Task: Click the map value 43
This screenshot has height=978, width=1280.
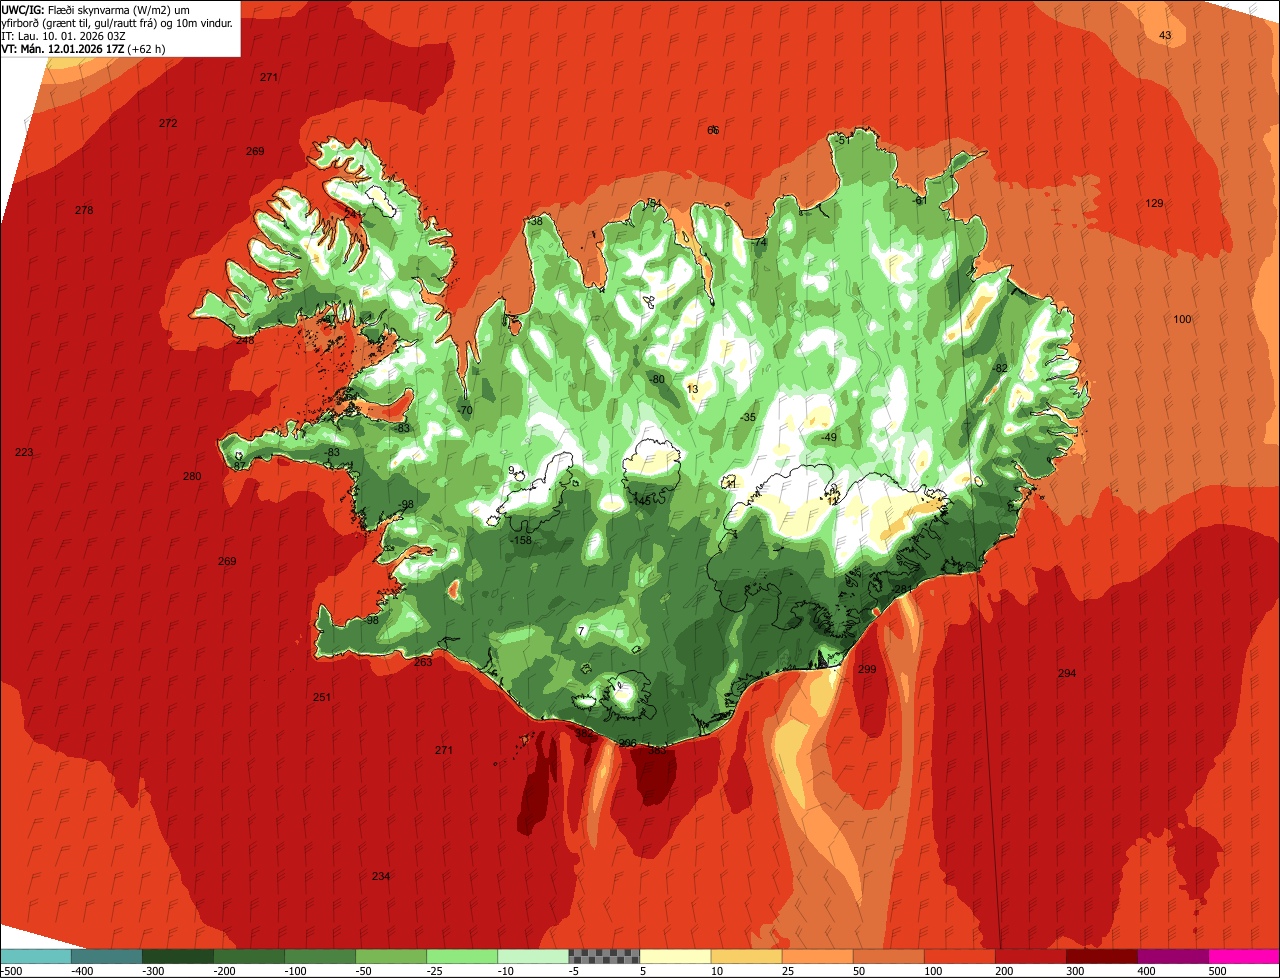Action: [x=1165, y=35]
